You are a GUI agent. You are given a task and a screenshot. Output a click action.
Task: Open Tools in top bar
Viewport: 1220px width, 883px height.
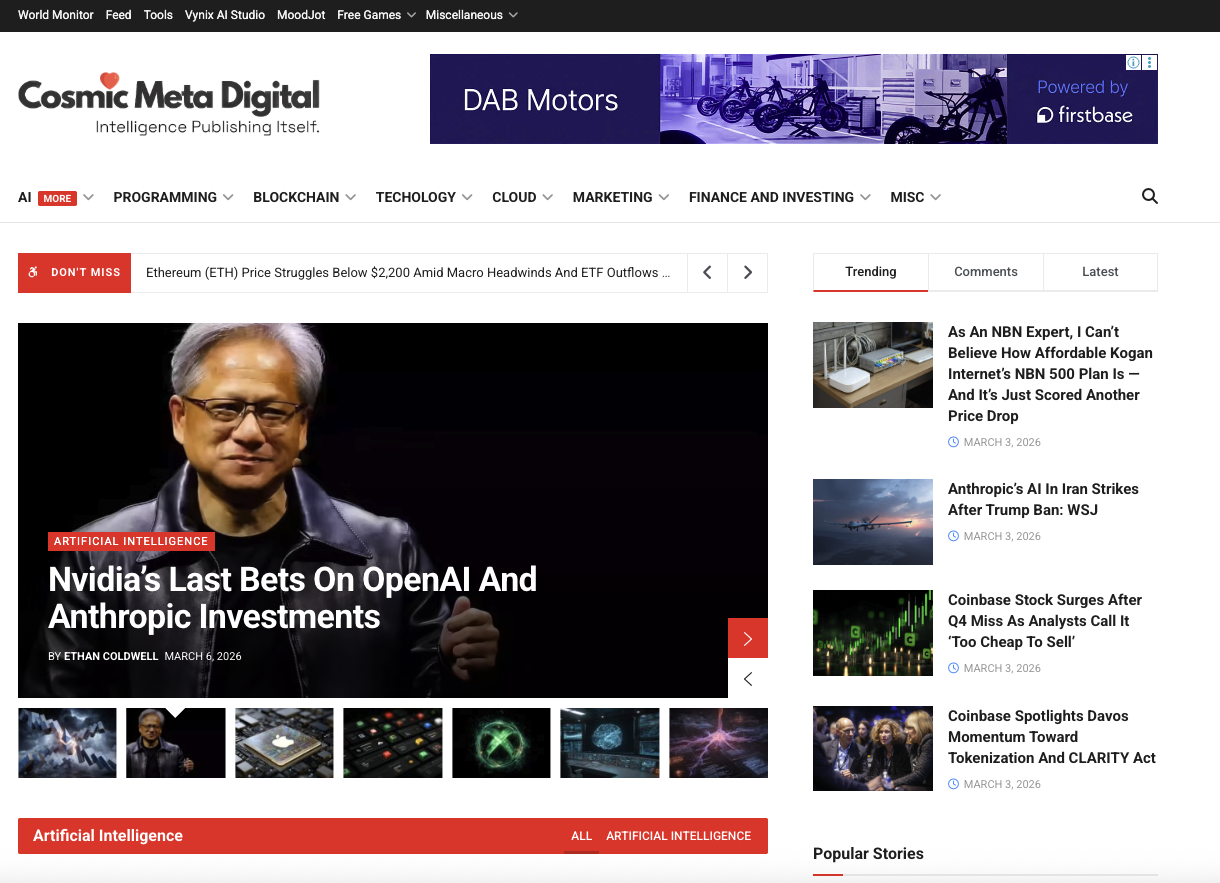pyautogui.click(x=158, y=15)
